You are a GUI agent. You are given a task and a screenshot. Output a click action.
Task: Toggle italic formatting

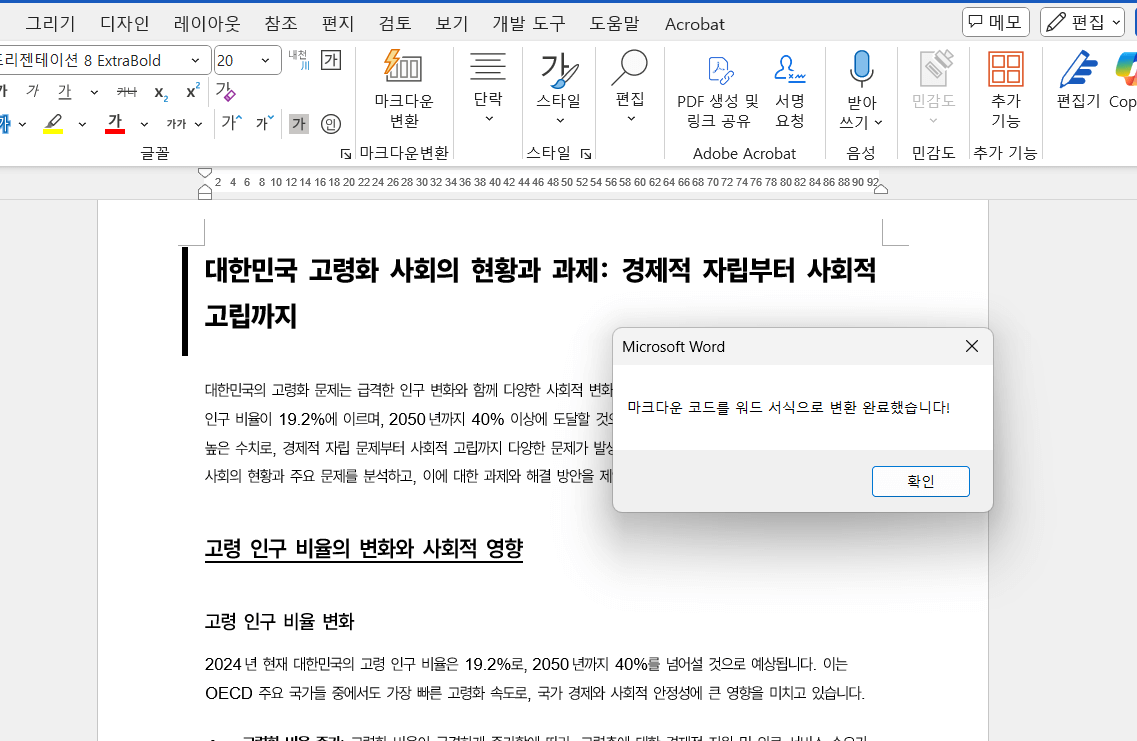(33, 91)
